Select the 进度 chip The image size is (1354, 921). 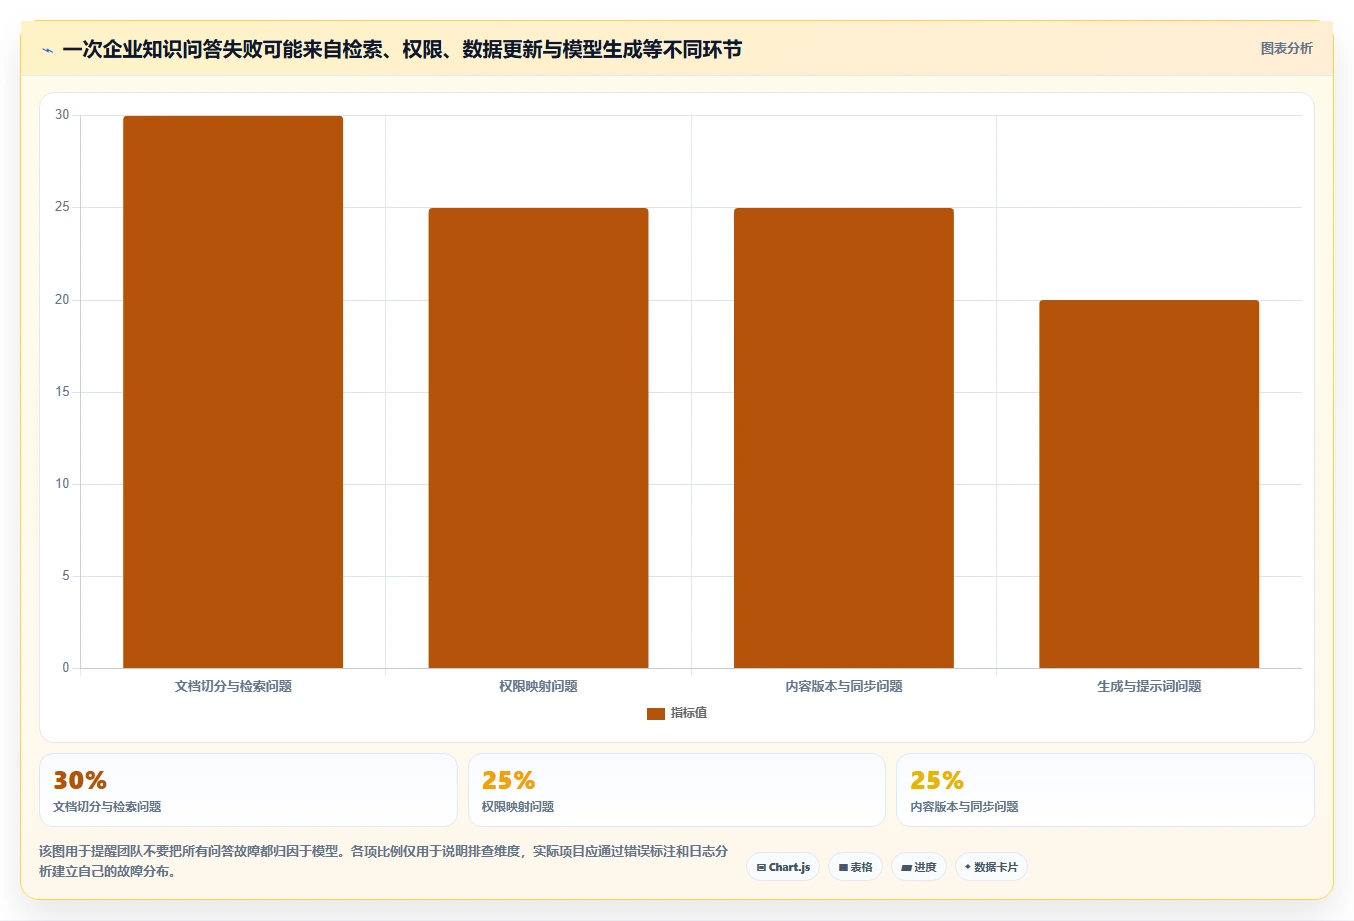point(919,867)
